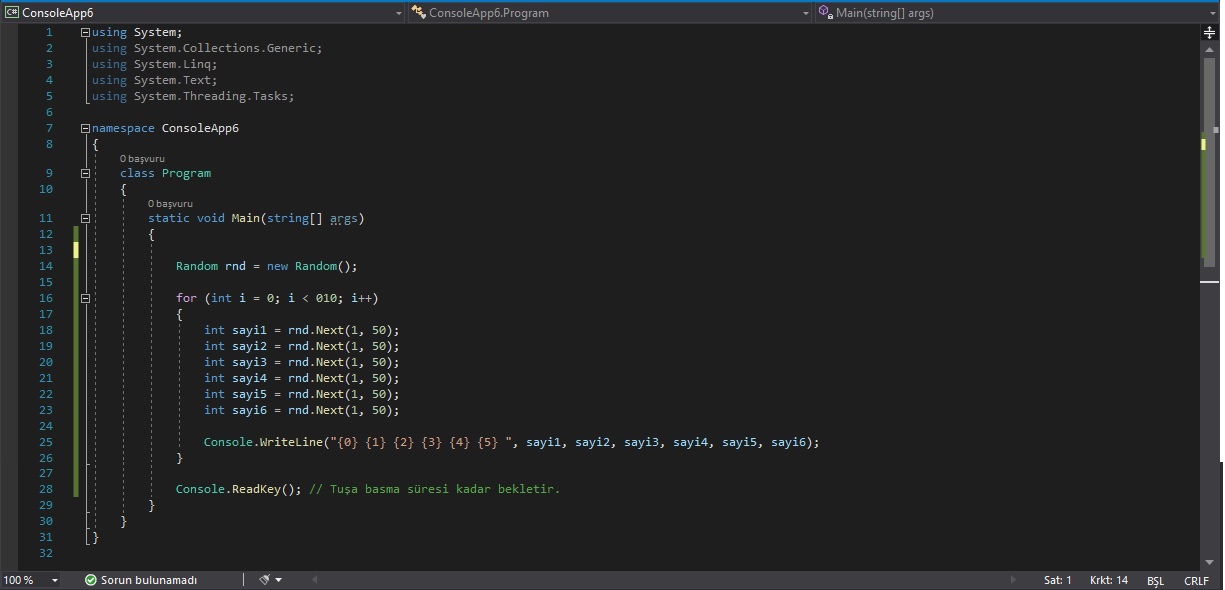Click the C# project icon beside ConsoleApp6
This screenshot has width=1225, height=590.
pos(12,13)
